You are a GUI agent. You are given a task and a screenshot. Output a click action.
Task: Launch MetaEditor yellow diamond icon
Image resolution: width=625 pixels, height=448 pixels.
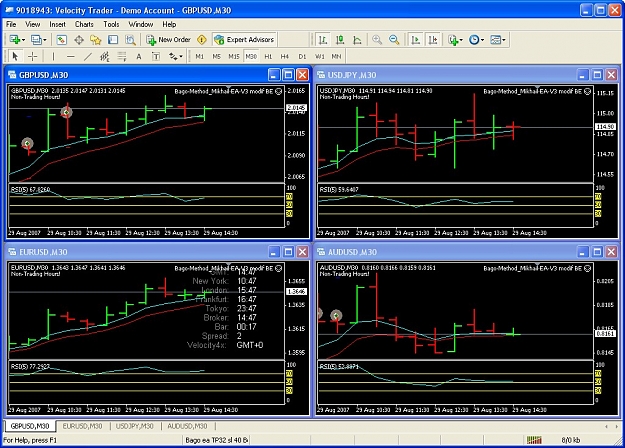202,40
